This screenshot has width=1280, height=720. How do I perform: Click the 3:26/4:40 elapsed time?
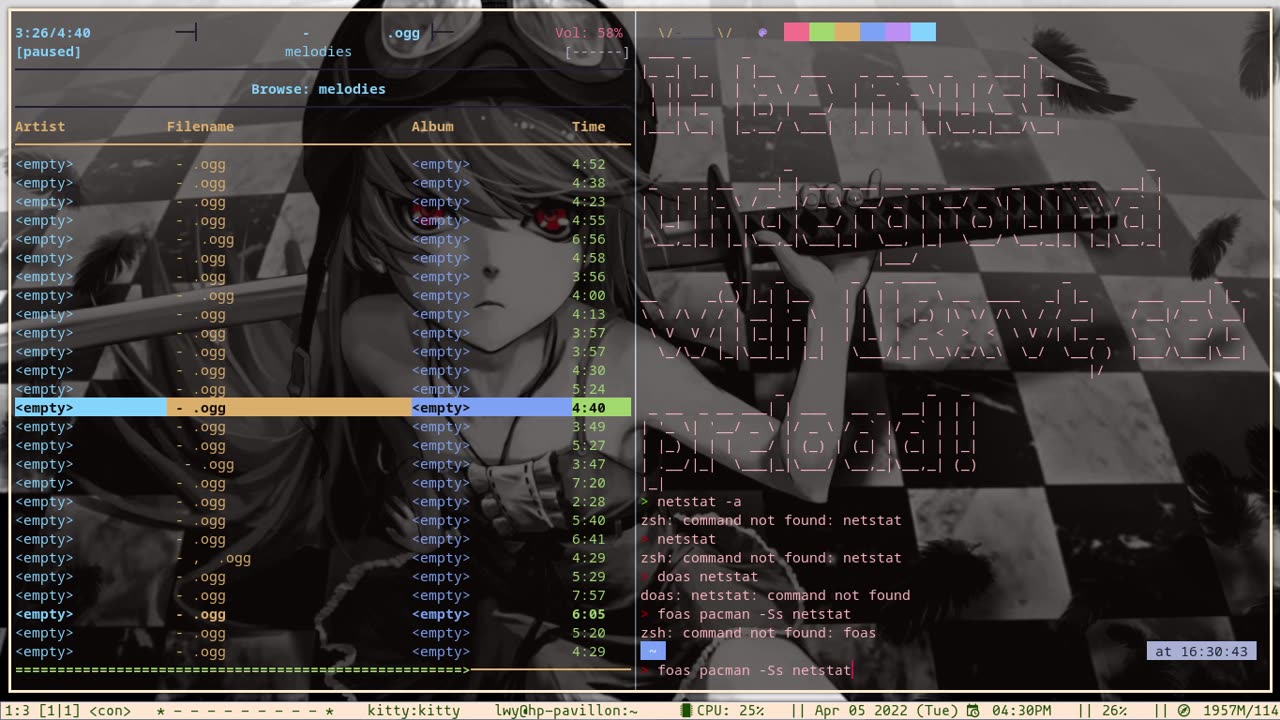click(x=53, y=33)
